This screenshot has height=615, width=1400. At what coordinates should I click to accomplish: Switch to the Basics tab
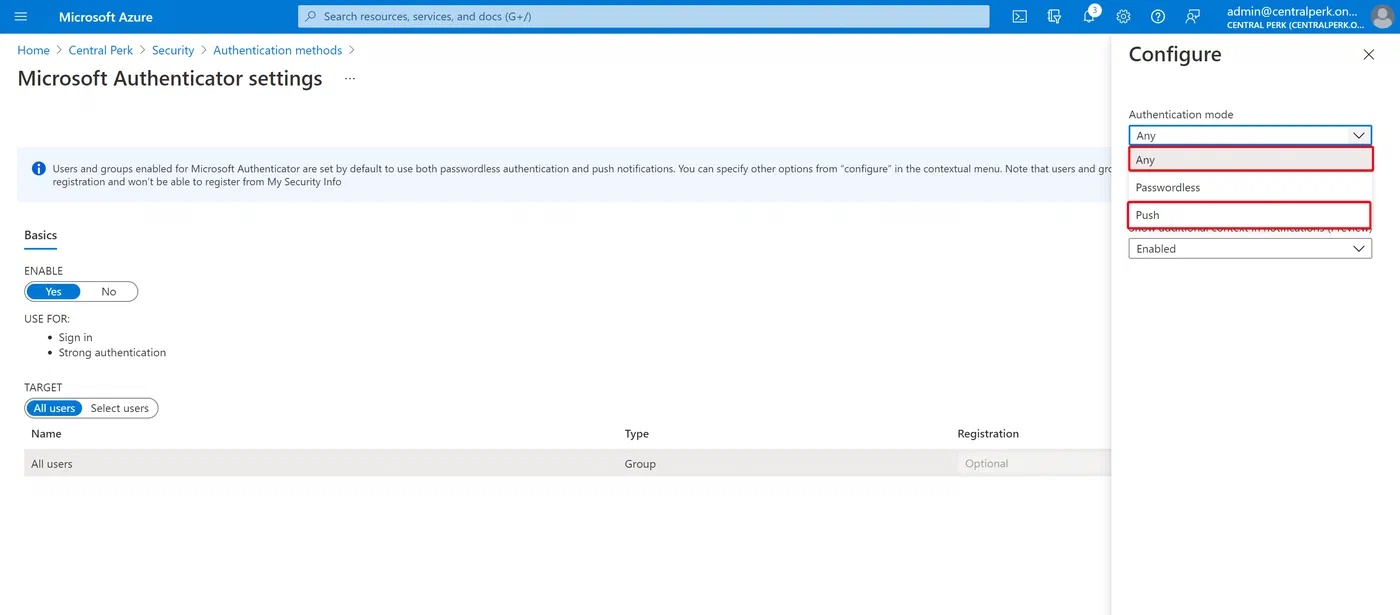coord(41,236)
